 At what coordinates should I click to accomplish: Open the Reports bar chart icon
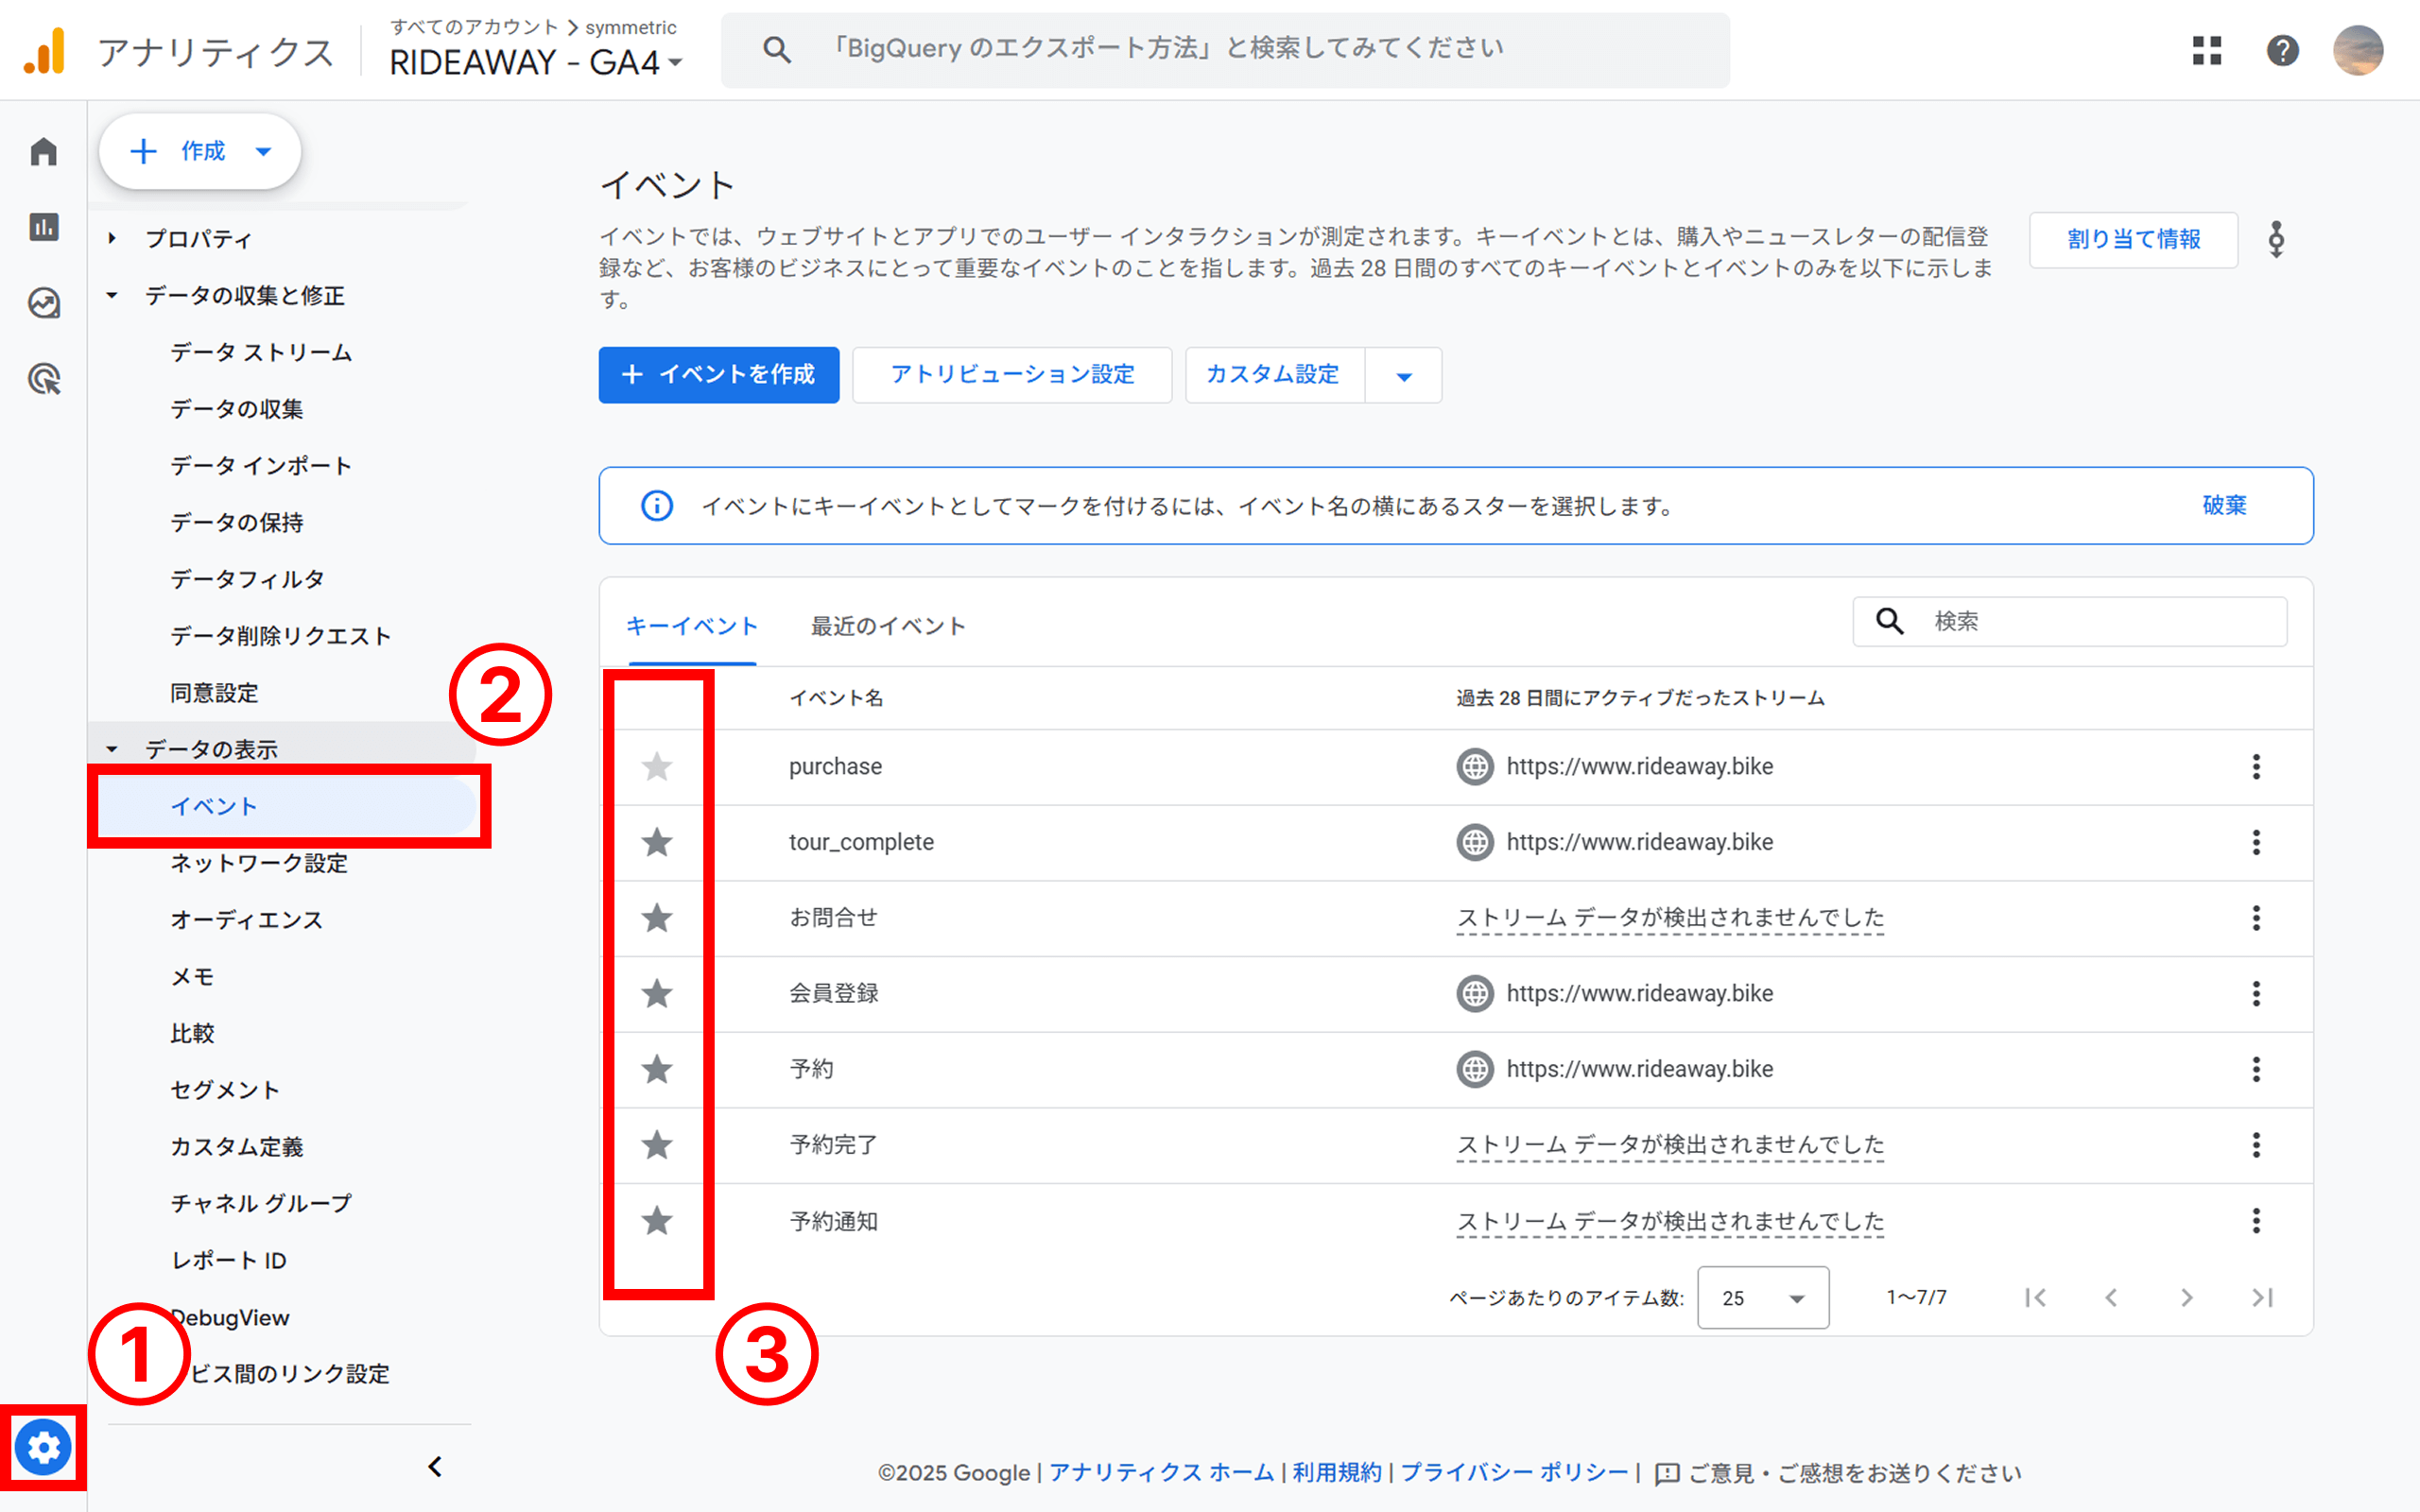coord(43,227)
